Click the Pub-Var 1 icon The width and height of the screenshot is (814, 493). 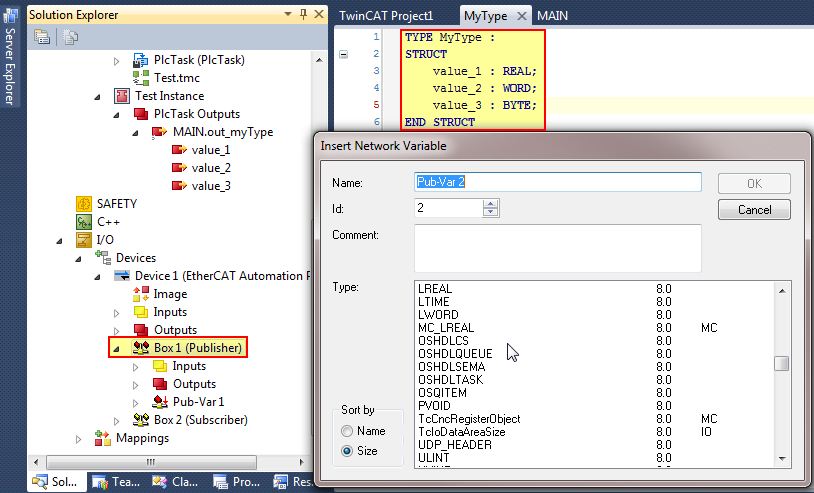pos(159,402)
